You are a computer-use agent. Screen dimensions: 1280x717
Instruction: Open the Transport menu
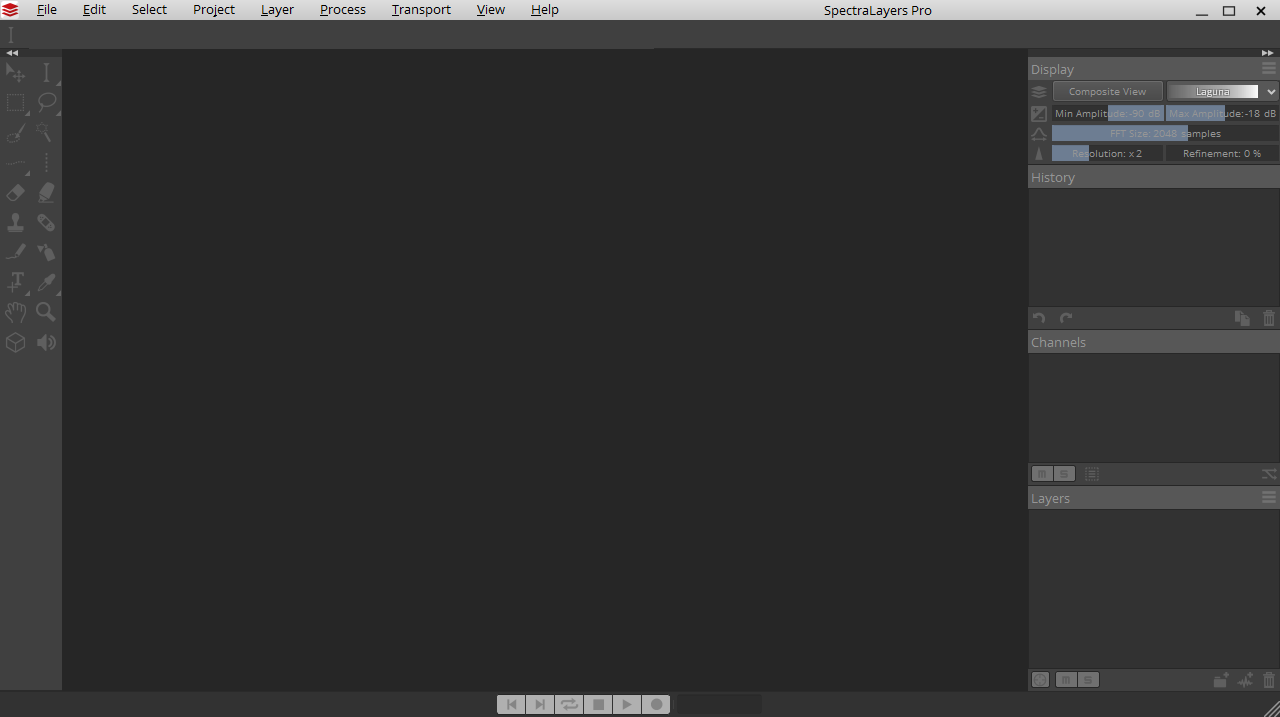click(x=421, y=10)
